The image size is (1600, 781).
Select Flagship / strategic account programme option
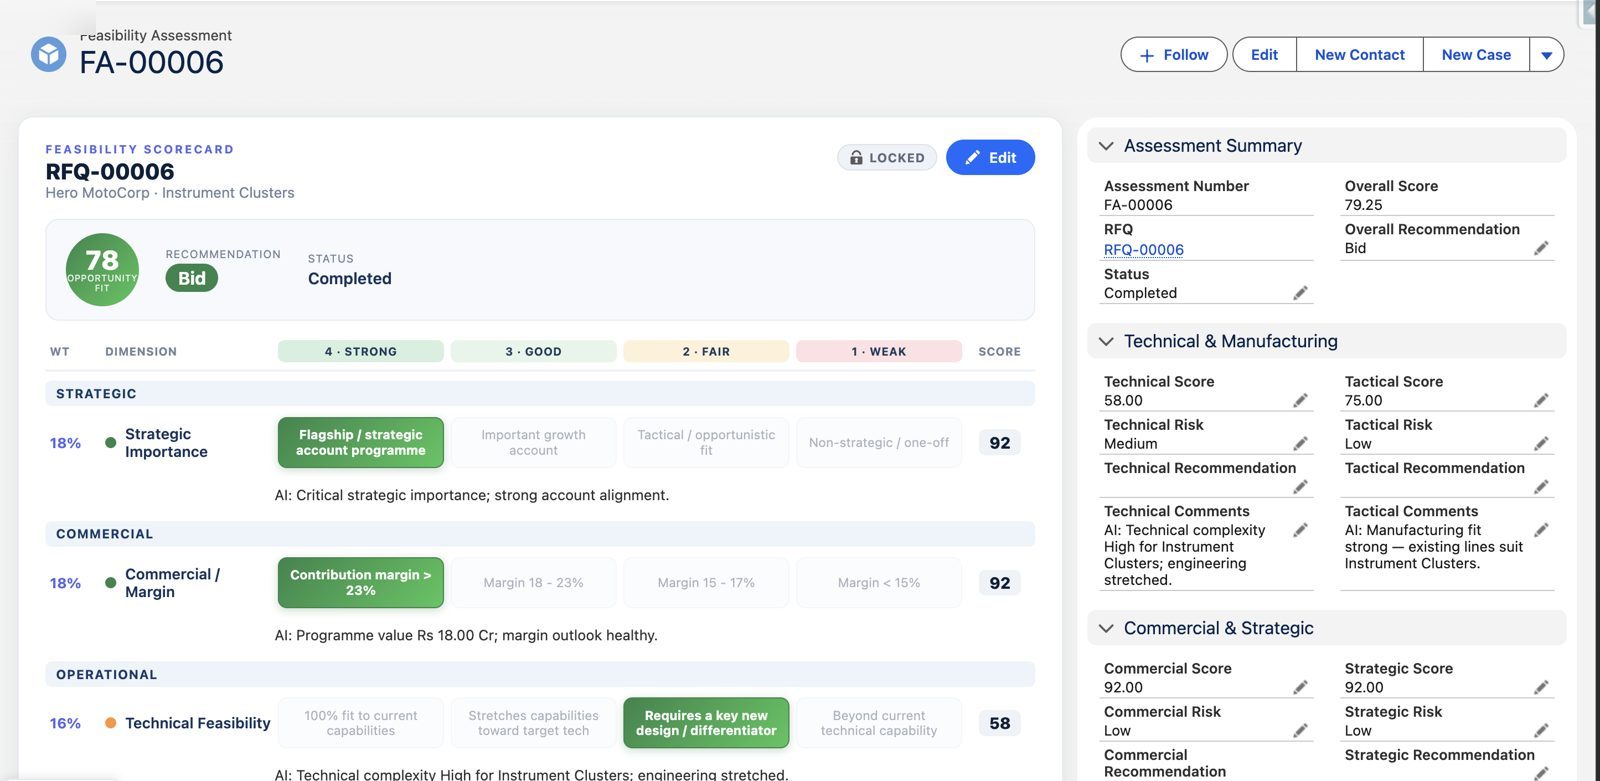coord(361,443)
